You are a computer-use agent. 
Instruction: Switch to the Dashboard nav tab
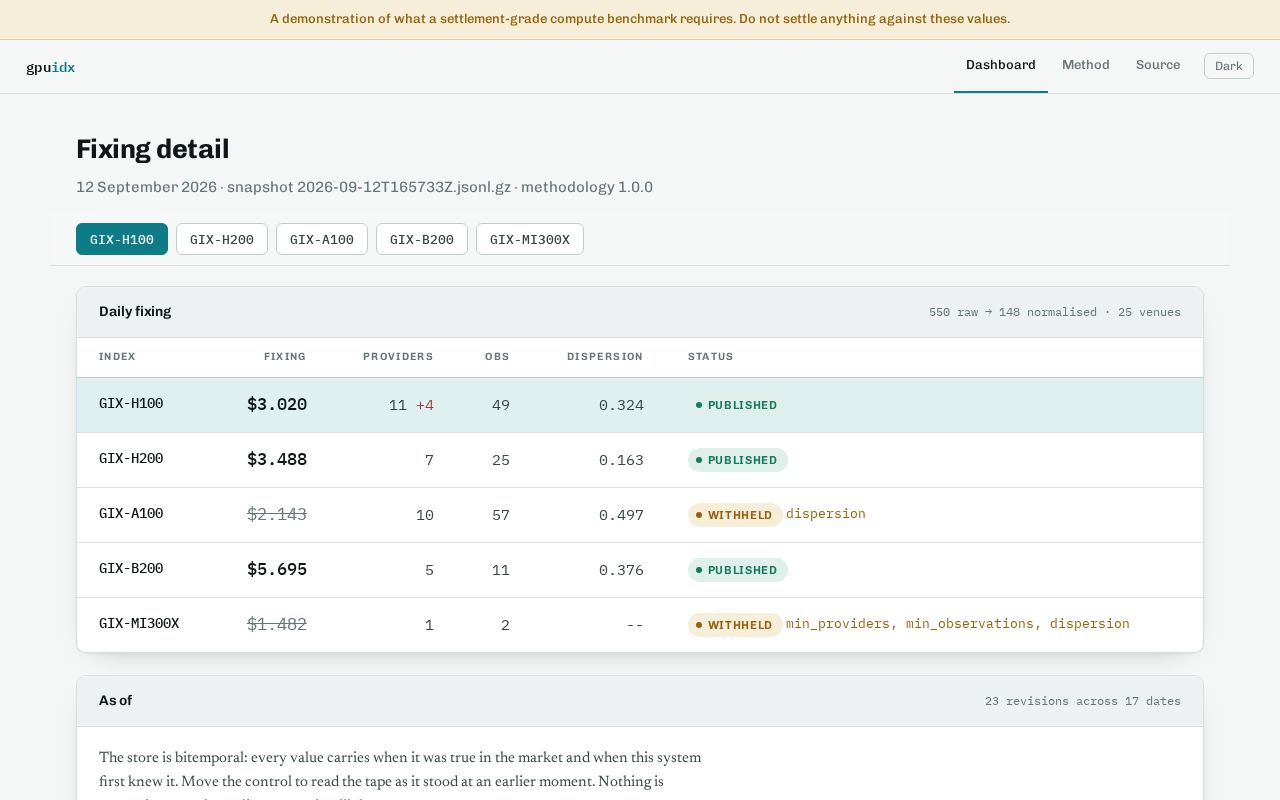tap(1001, 65)
